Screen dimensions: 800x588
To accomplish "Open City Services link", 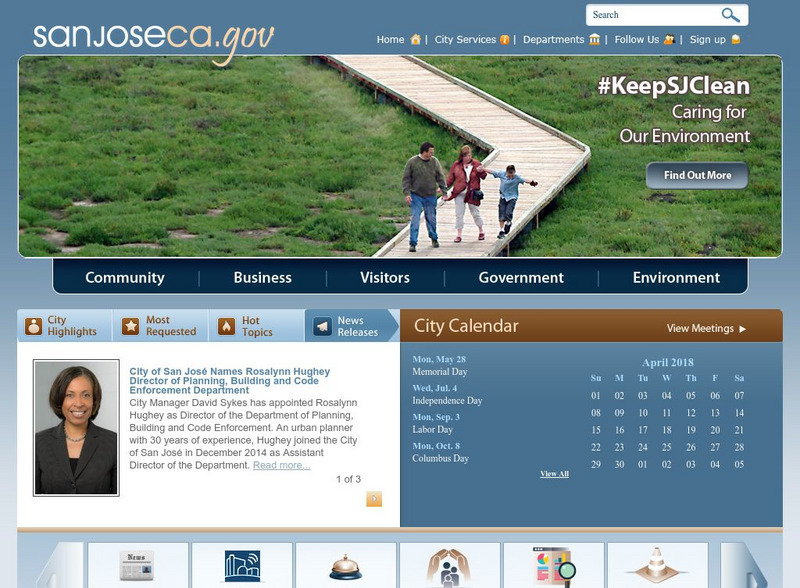I will 465,39.
